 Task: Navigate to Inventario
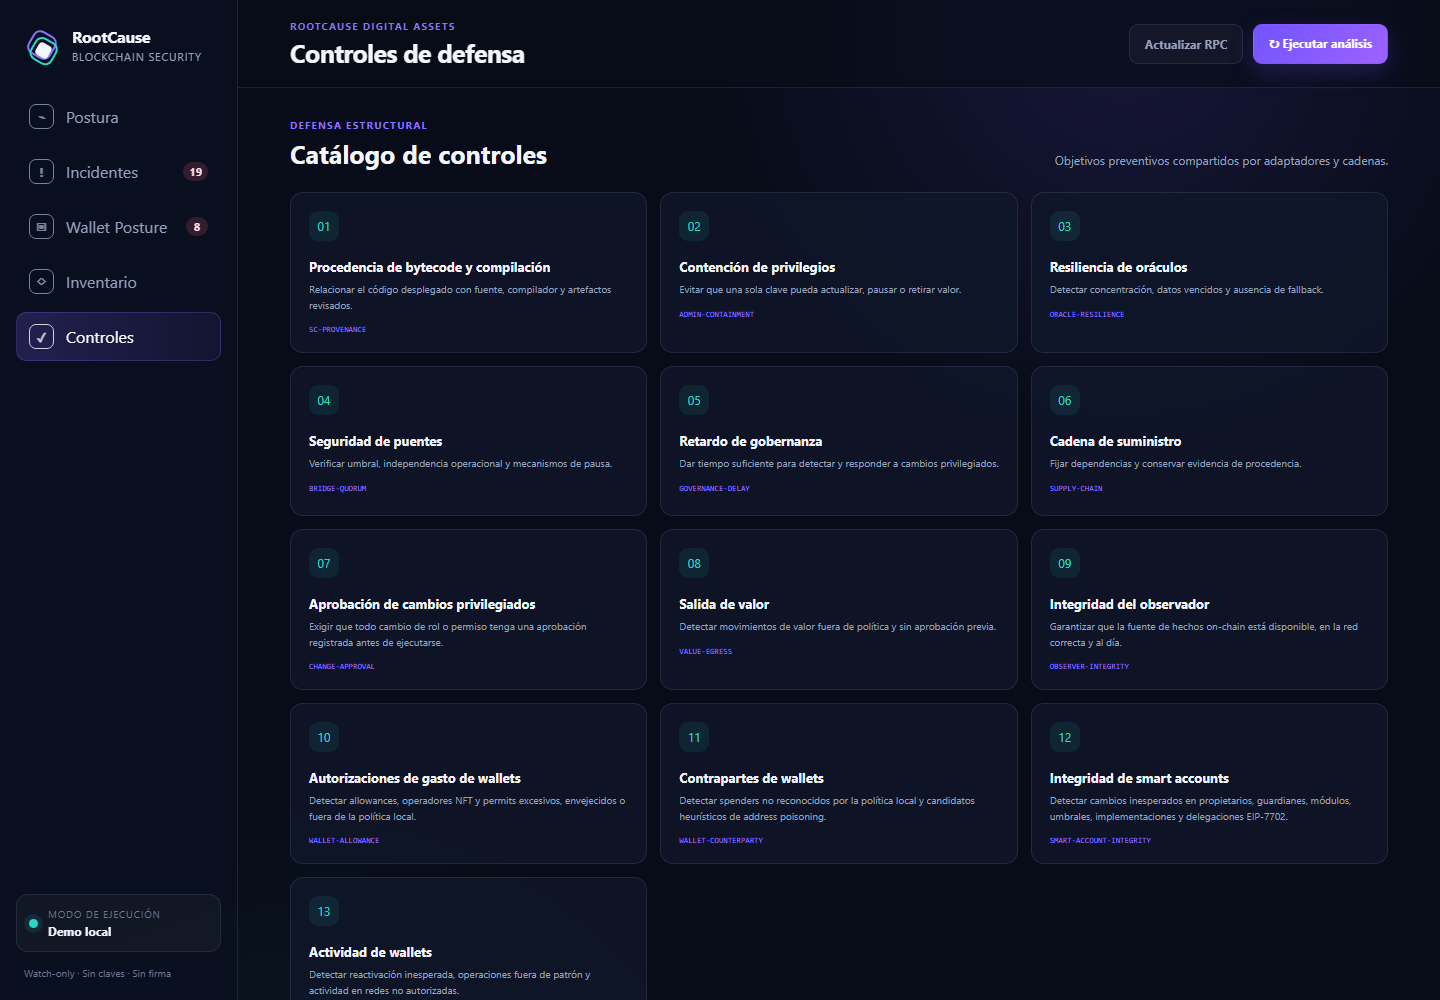click(x=118, y=282)
